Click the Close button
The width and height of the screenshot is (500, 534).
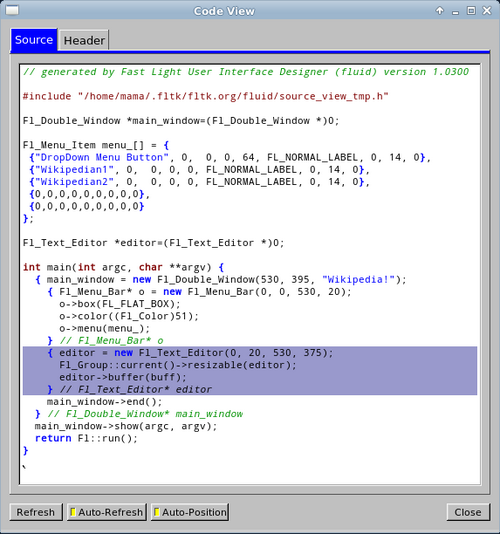pos(468,512)
